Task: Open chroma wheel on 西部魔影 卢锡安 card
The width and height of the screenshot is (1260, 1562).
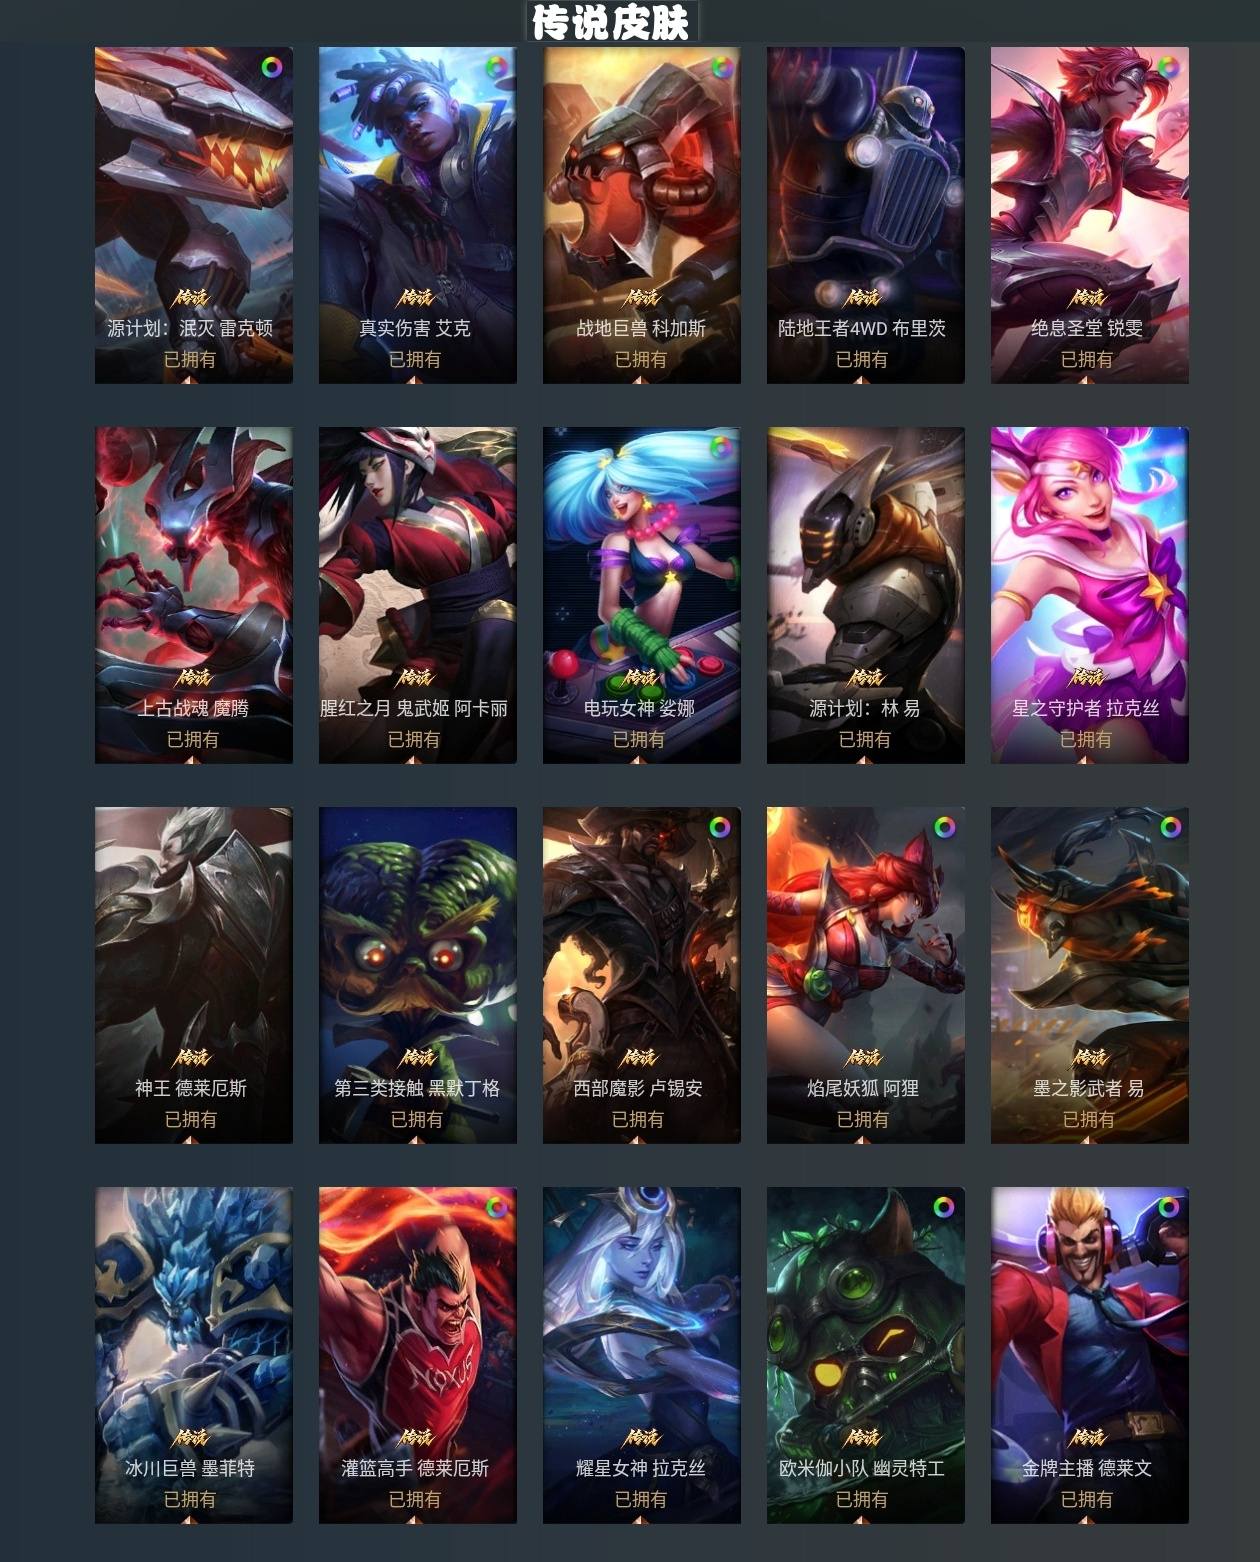Action: click(x=720, y=827)
